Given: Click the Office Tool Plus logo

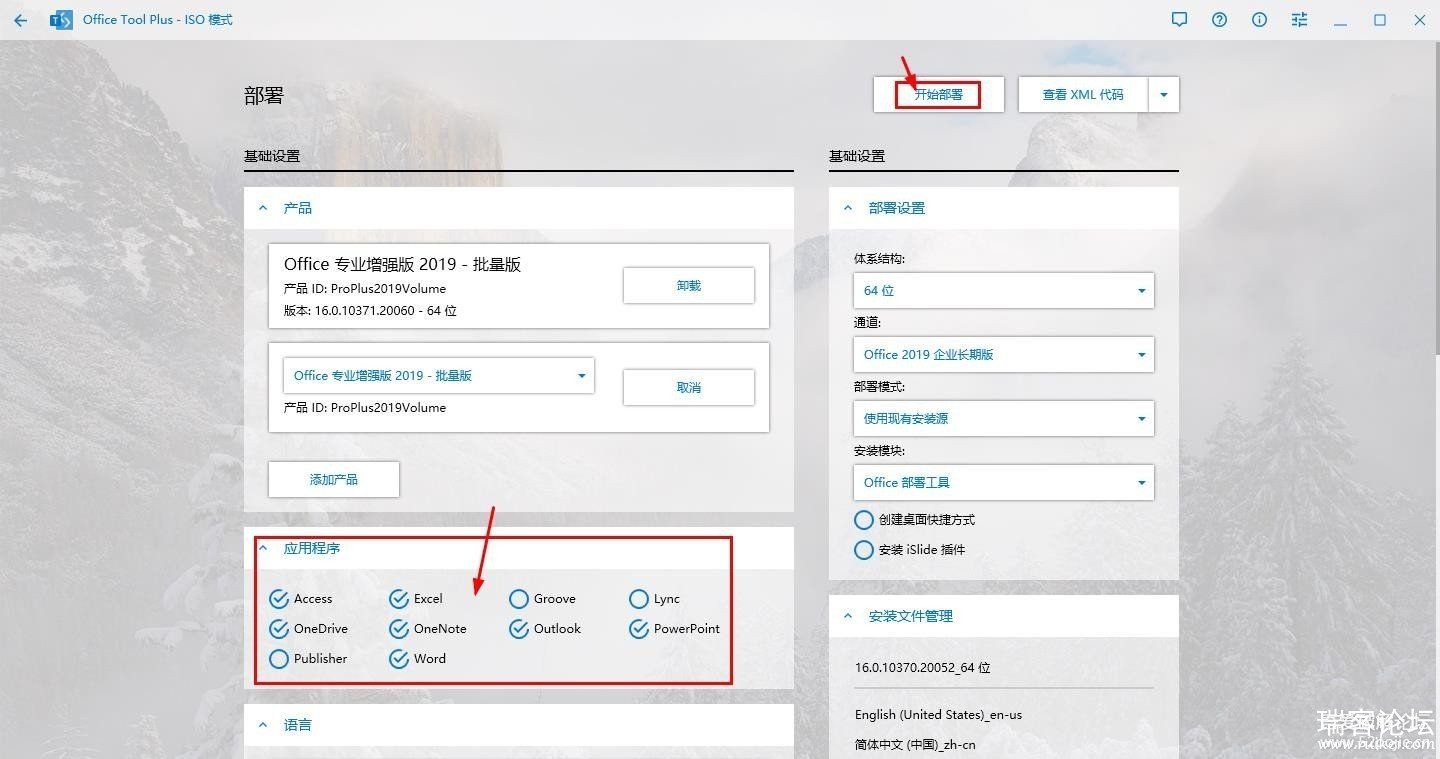Looking at the screenshot, I should pos(61,20).
